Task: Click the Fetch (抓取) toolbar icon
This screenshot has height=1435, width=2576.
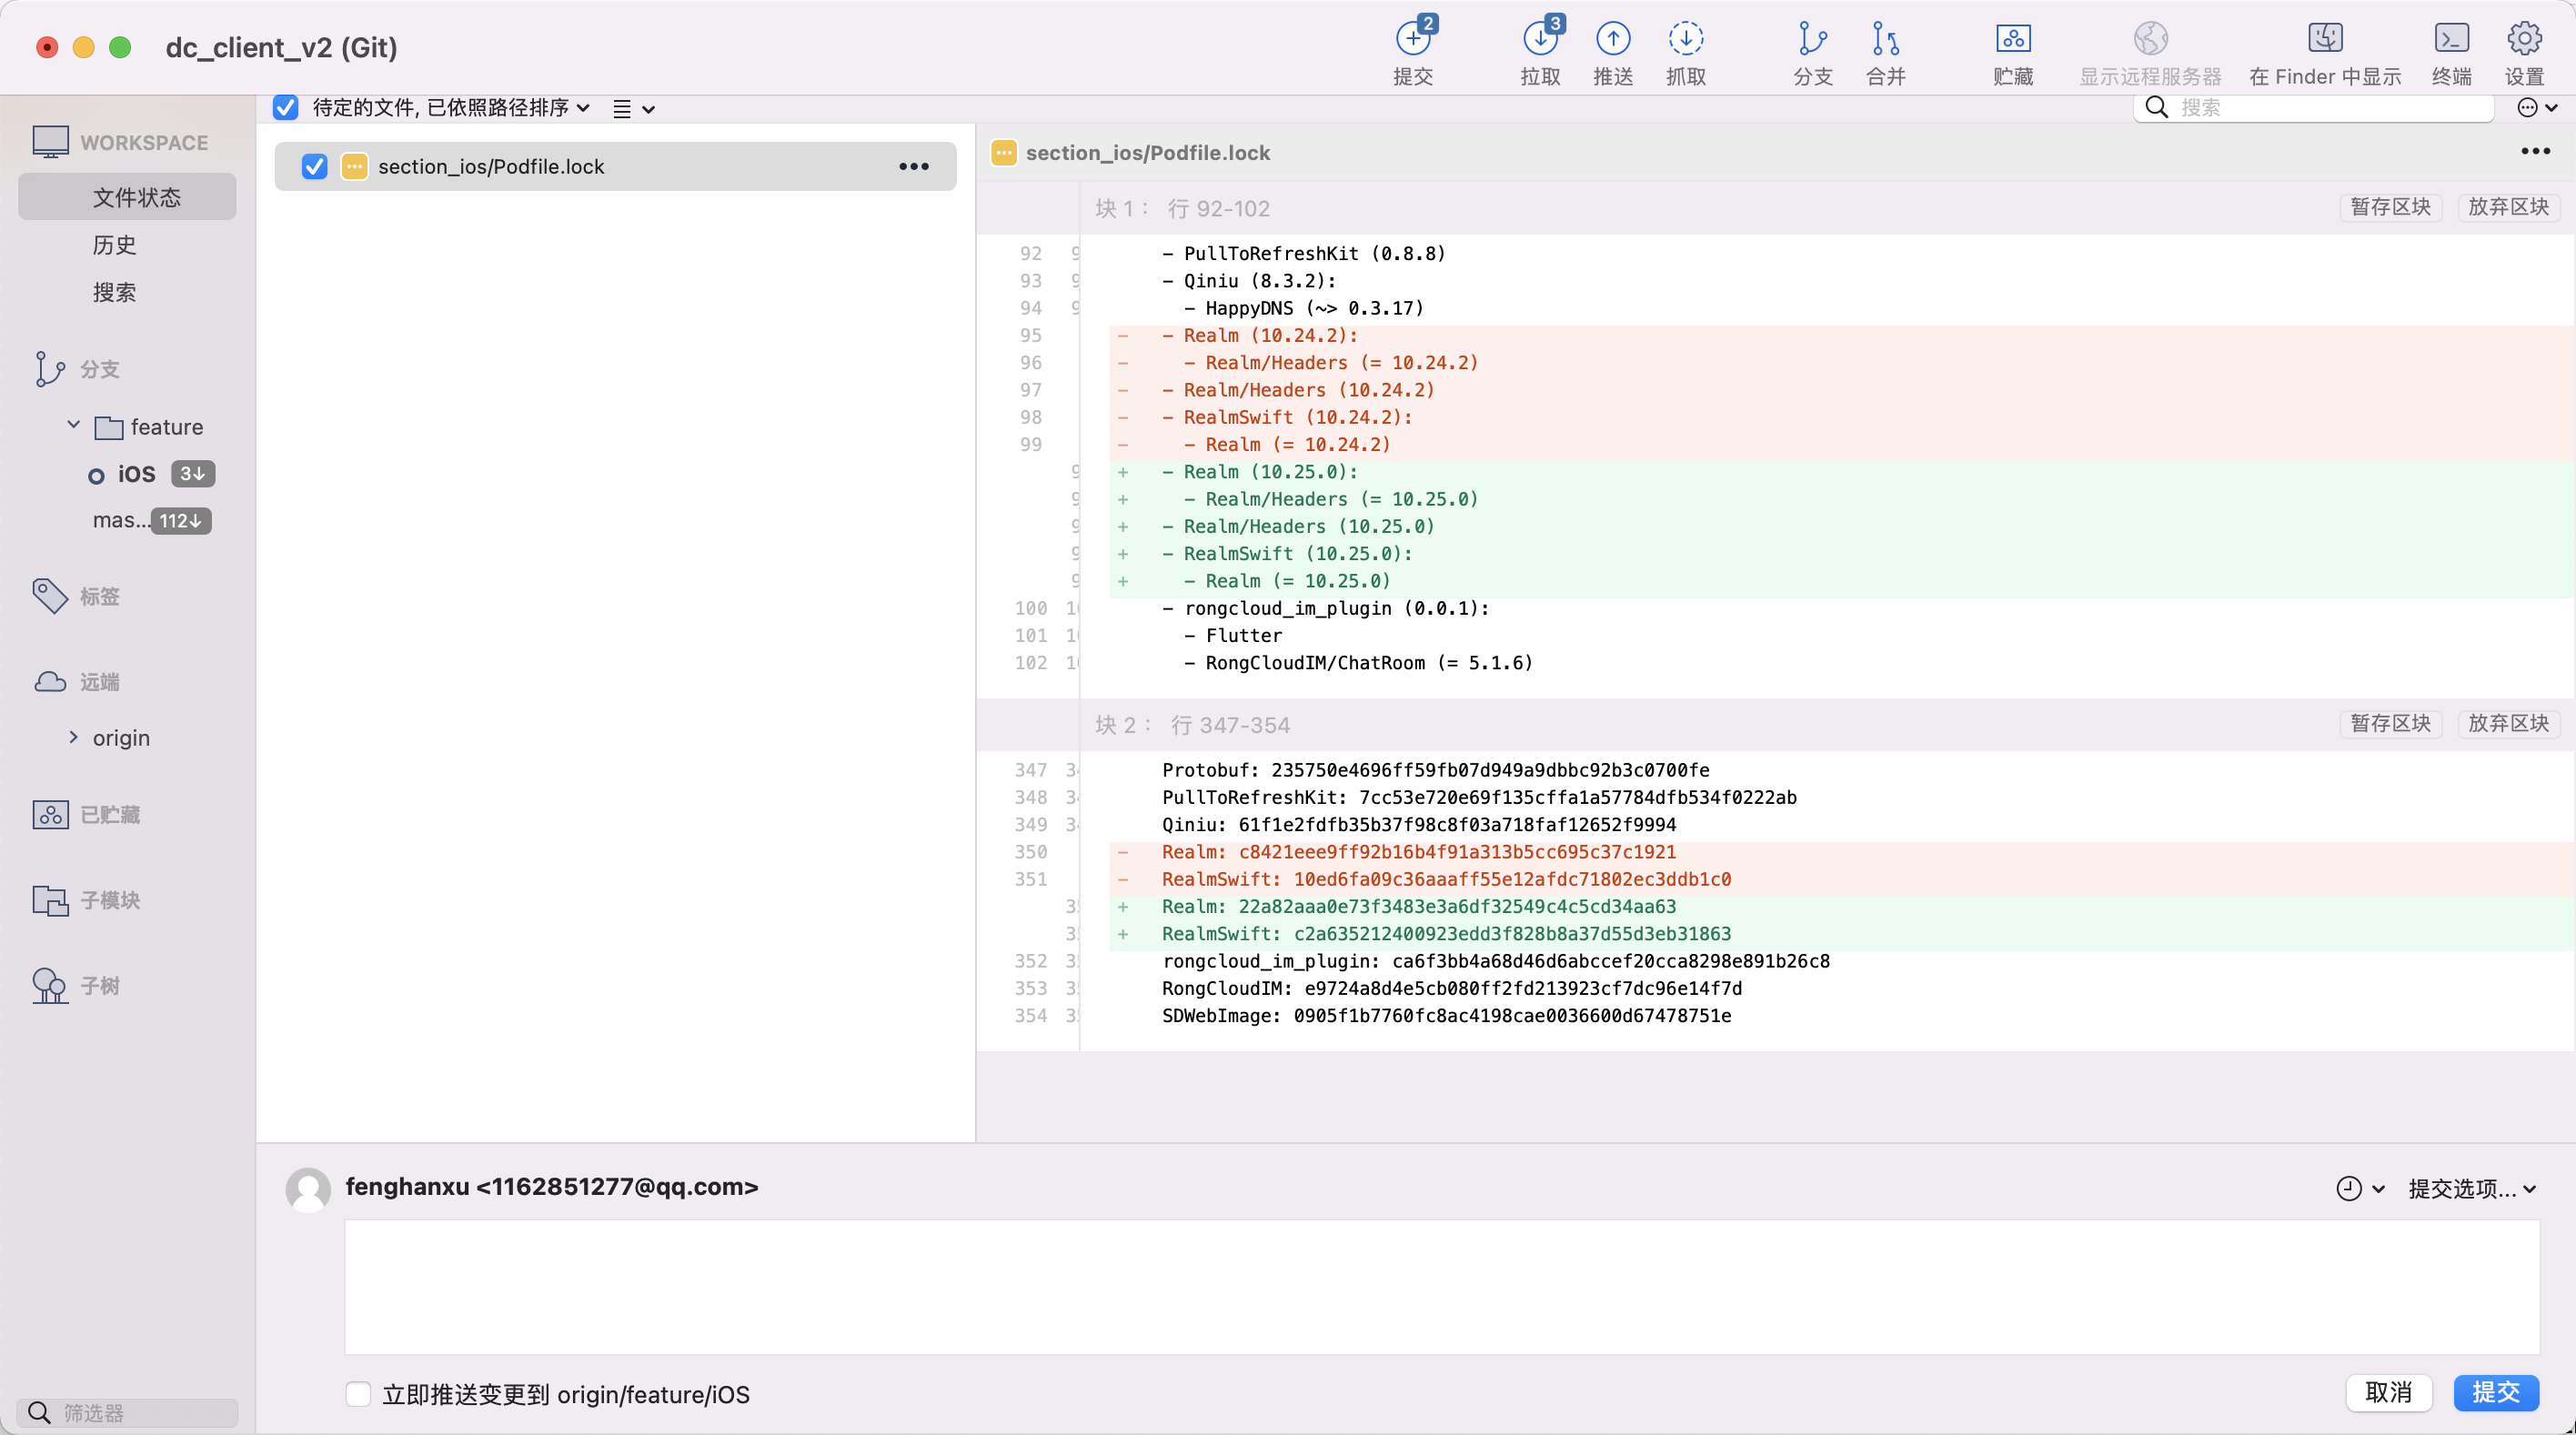Action: [x=1685, y=40]
